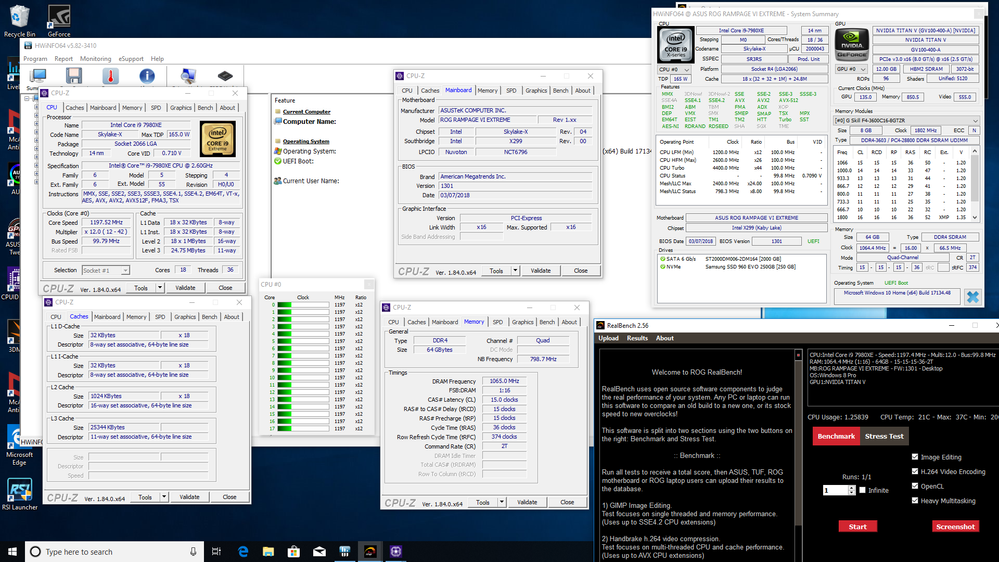
Task: Open the RSI Launcher desktop icon
Action: coord(19,494)
